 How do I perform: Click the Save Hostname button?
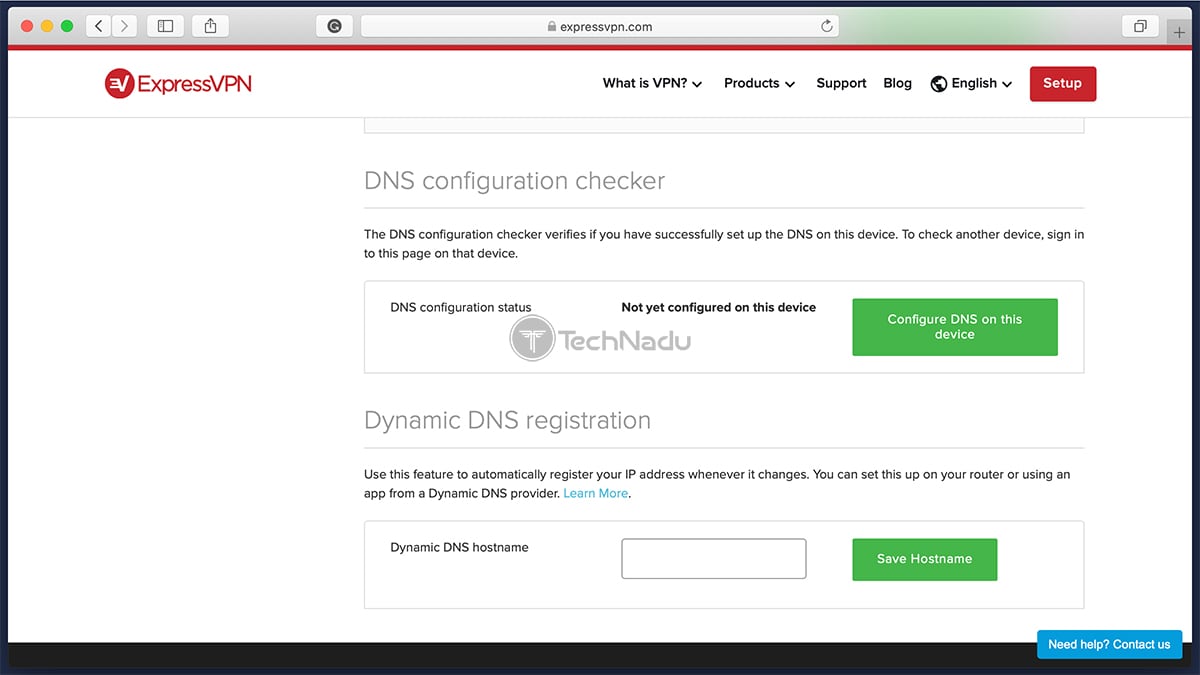[x=925, y=559]
